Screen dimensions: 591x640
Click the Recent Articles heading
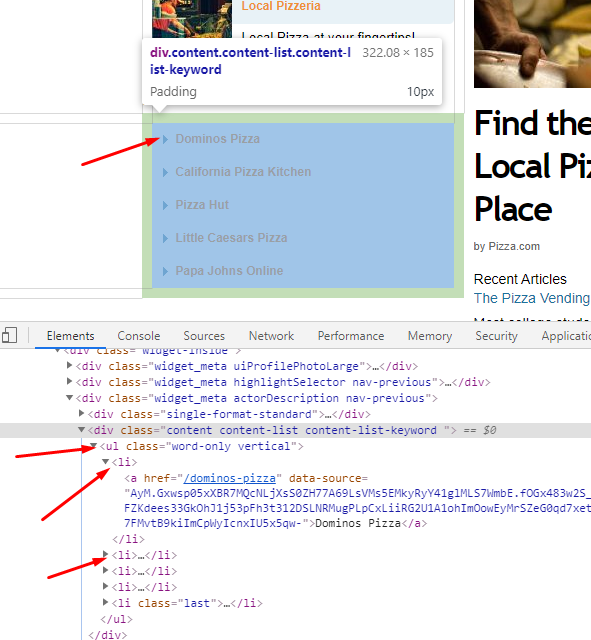point(520,279)
